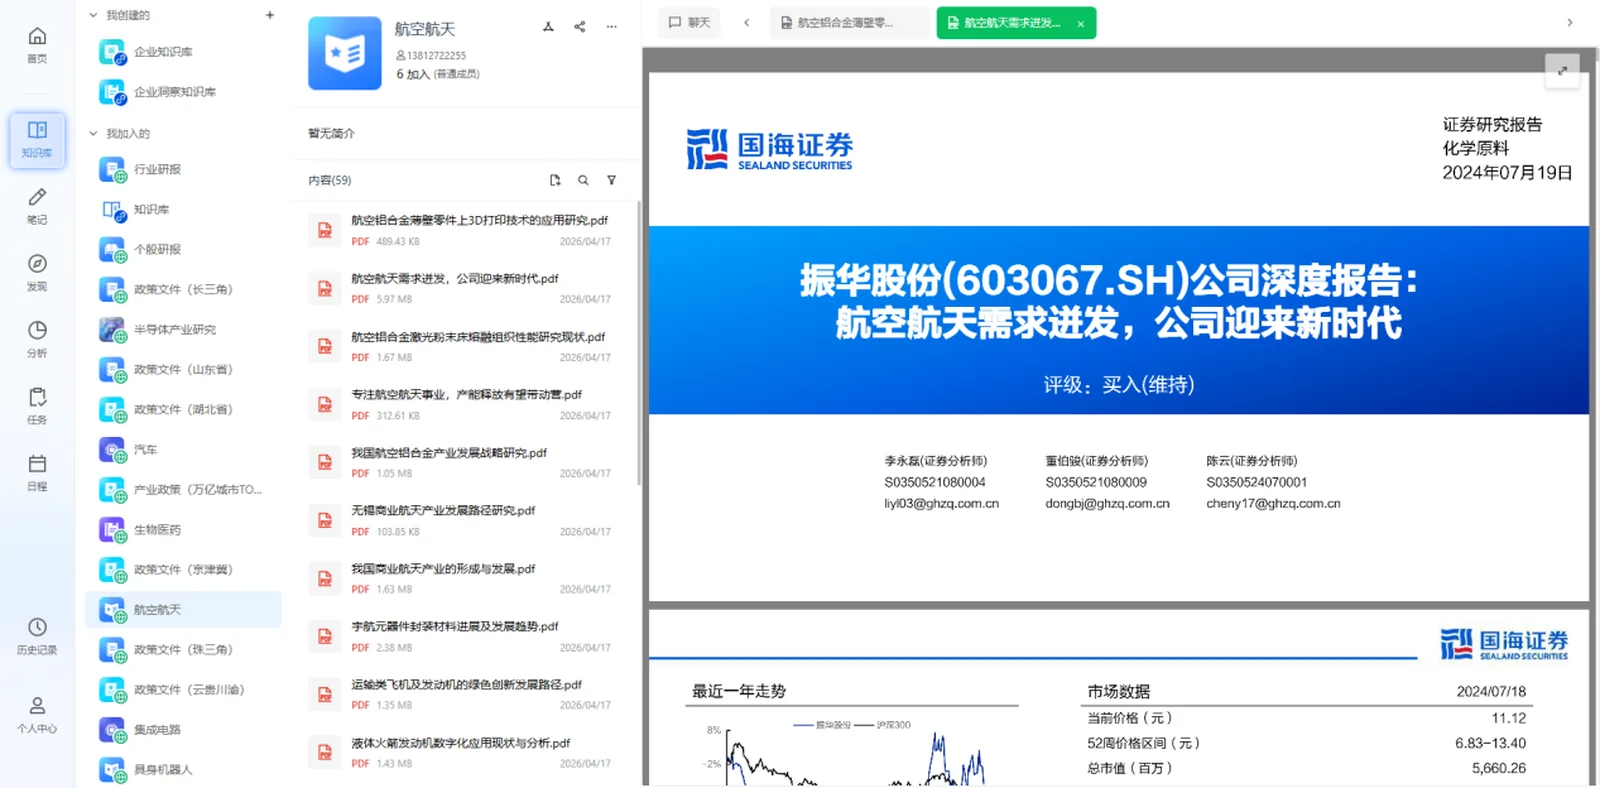Open 历史记录 history
The width and height of the screenshot is (1600, 788).
click(37, 636)
